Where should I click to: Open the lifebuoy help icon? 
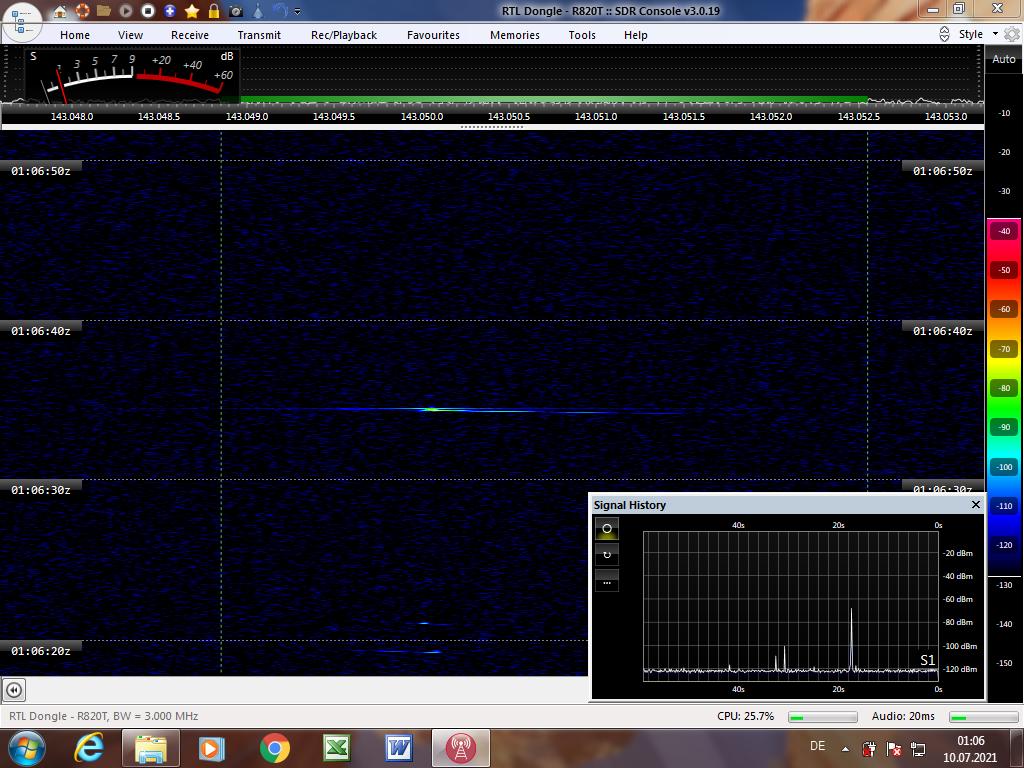82,11
